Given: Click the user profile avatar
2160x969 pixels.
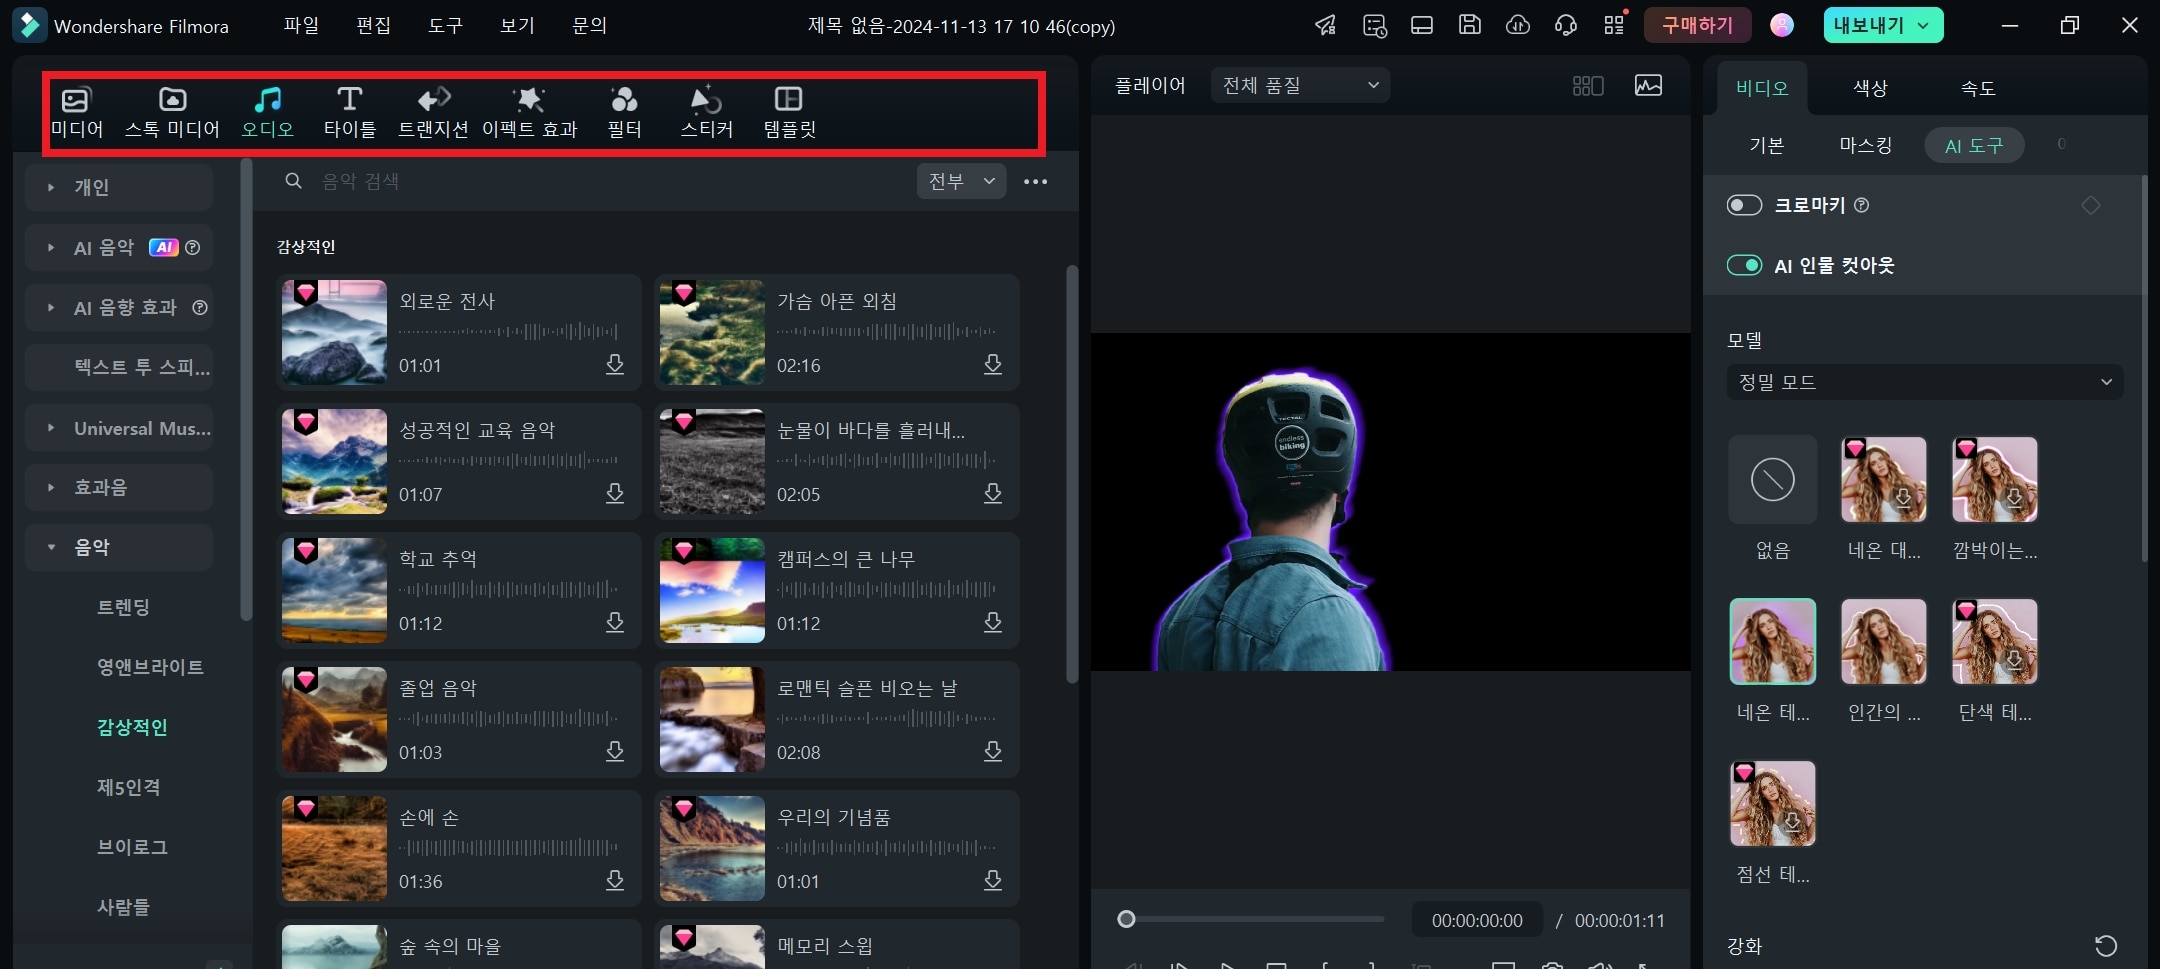Looking at the screenshot, I should pyautogui.click(x=1782, y=25).
